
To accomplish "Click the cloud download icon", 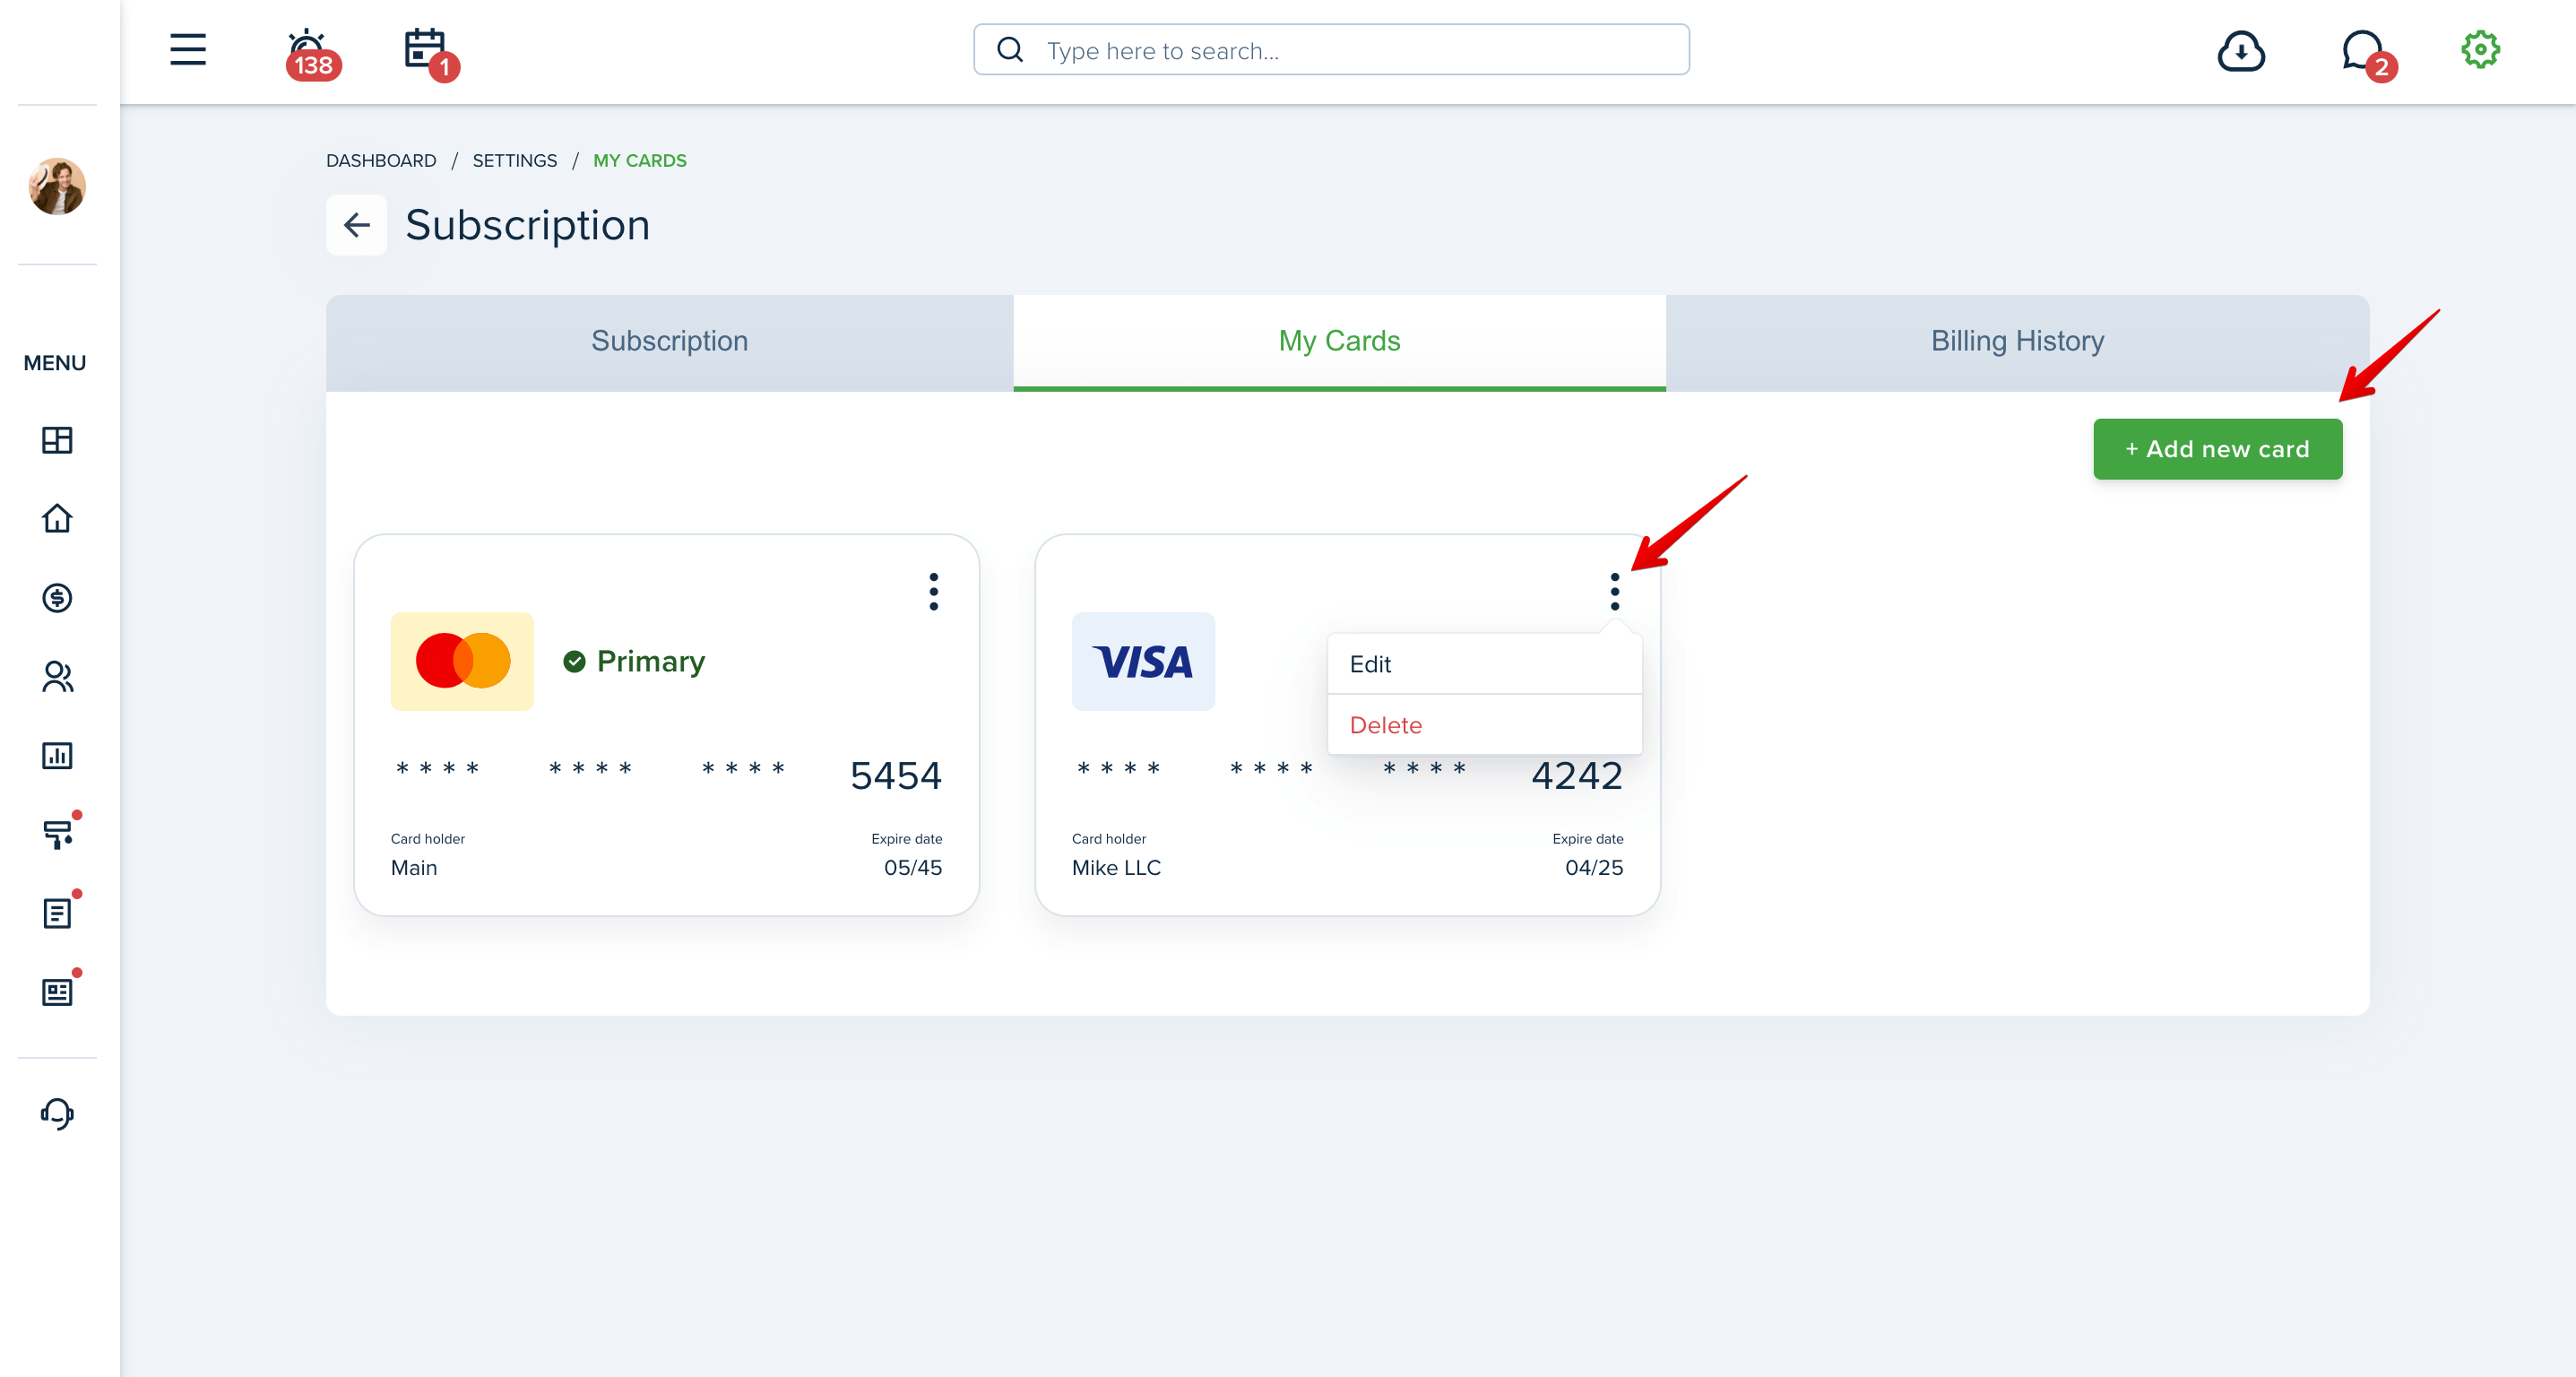I will click(x=2240, y=50).
